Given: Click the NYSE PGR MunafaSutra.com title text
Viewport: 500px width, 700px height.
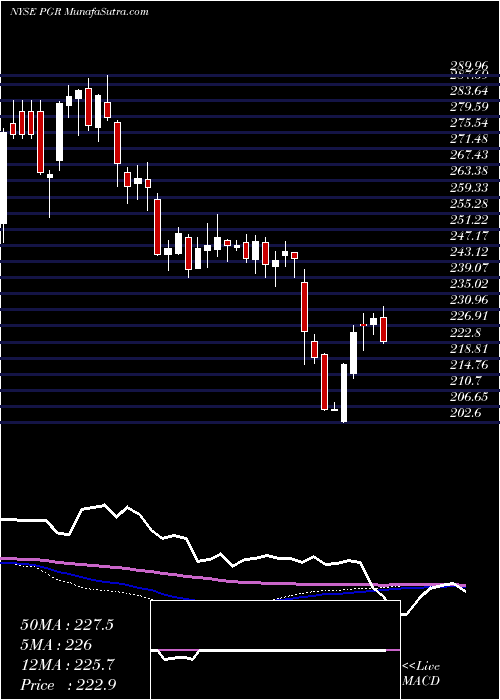Looking at the screenshot, I should [79, 12].
